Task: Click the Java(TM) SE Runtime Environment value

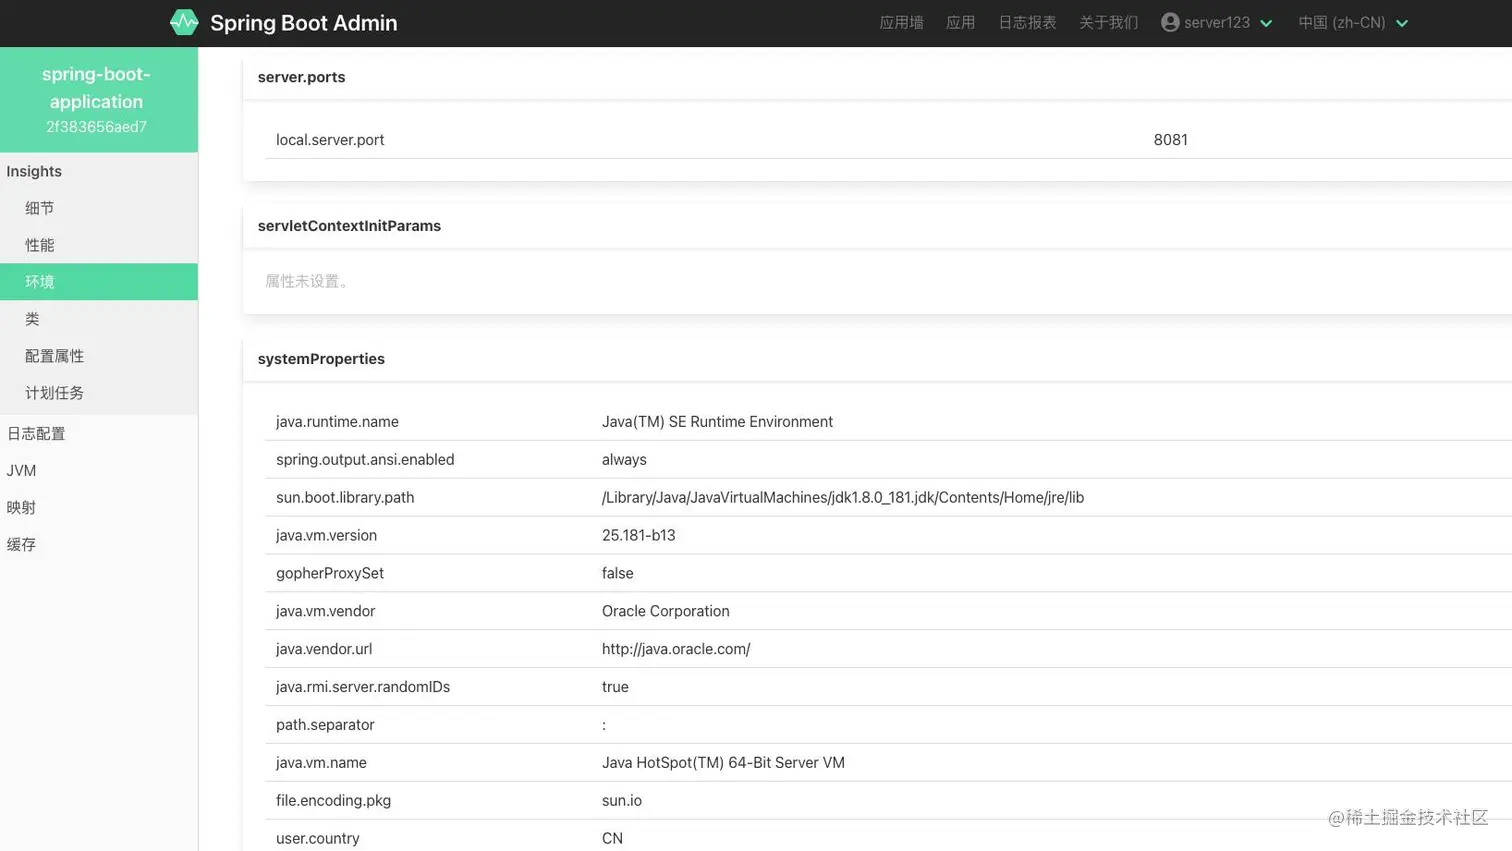Action: [717, 422]
